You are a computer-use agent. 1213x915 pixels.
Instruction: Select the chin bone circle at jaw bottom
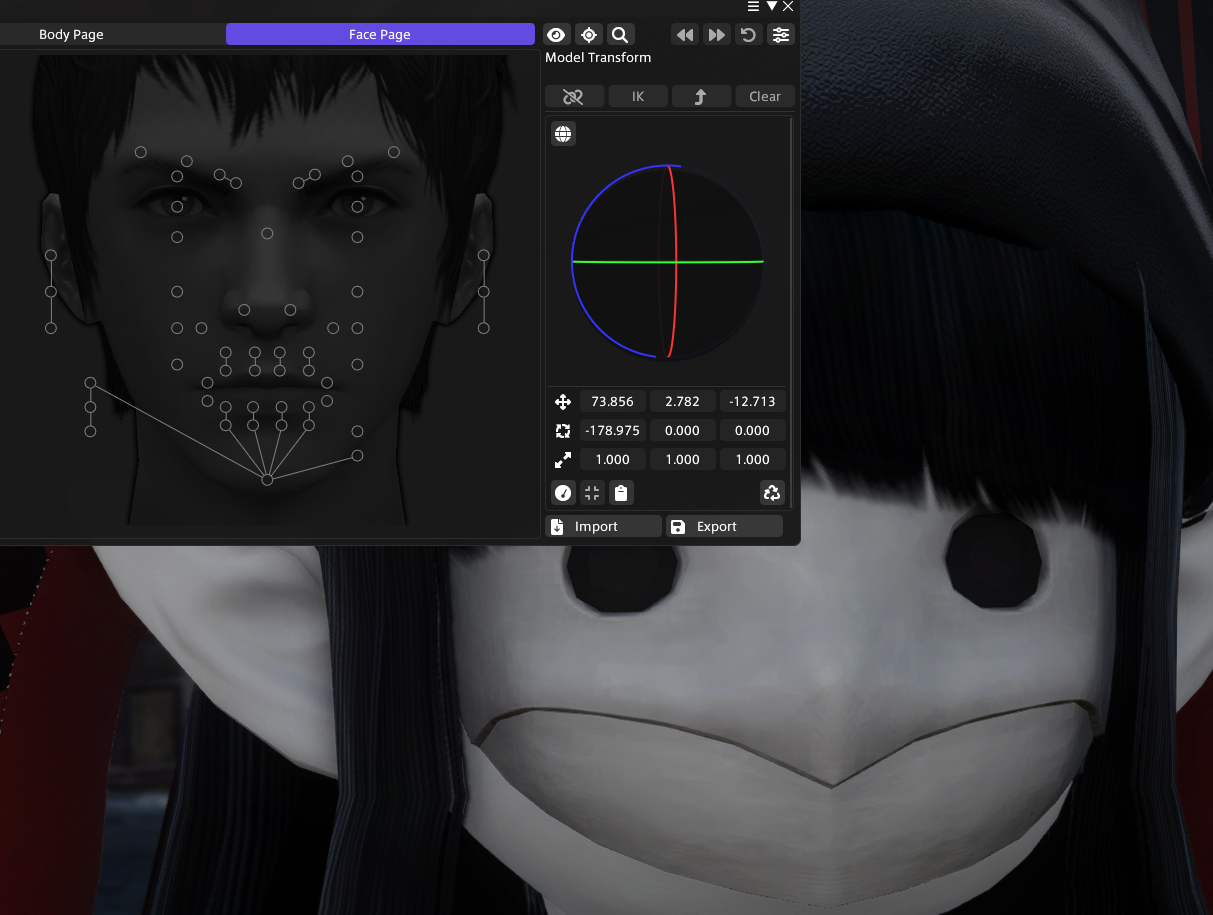pos(267,480)
